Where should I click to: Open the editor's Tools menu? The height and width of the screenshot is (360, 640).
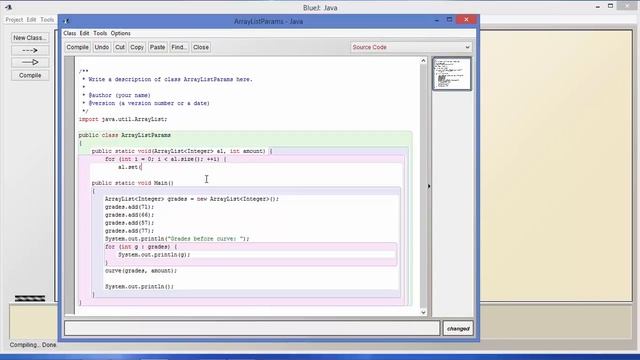100,33
